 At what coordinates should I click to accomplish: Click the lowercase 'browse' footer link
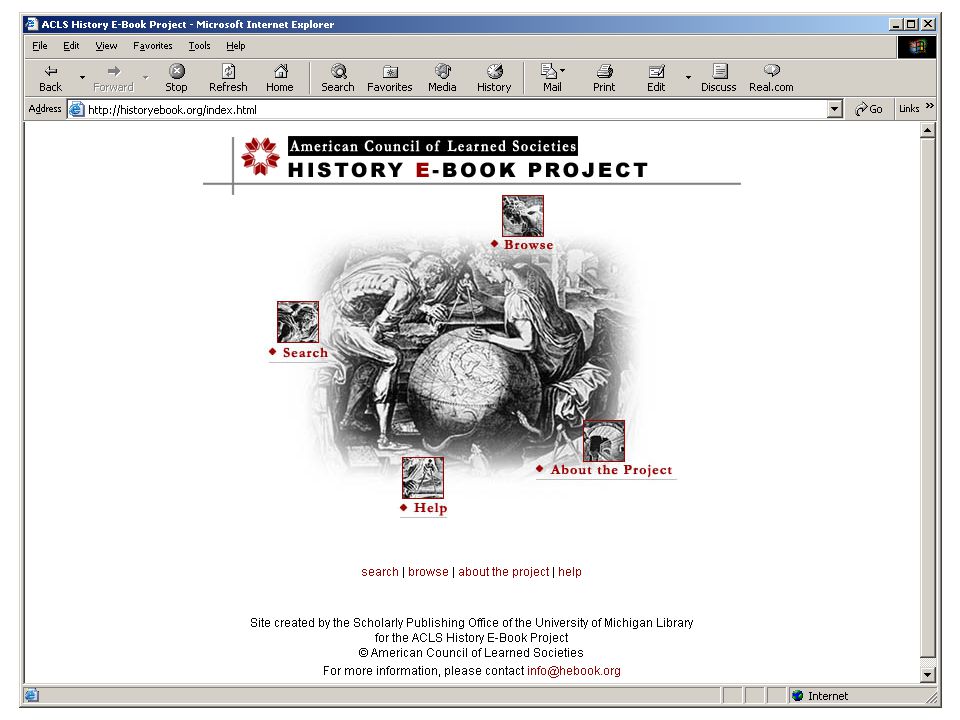428,572
